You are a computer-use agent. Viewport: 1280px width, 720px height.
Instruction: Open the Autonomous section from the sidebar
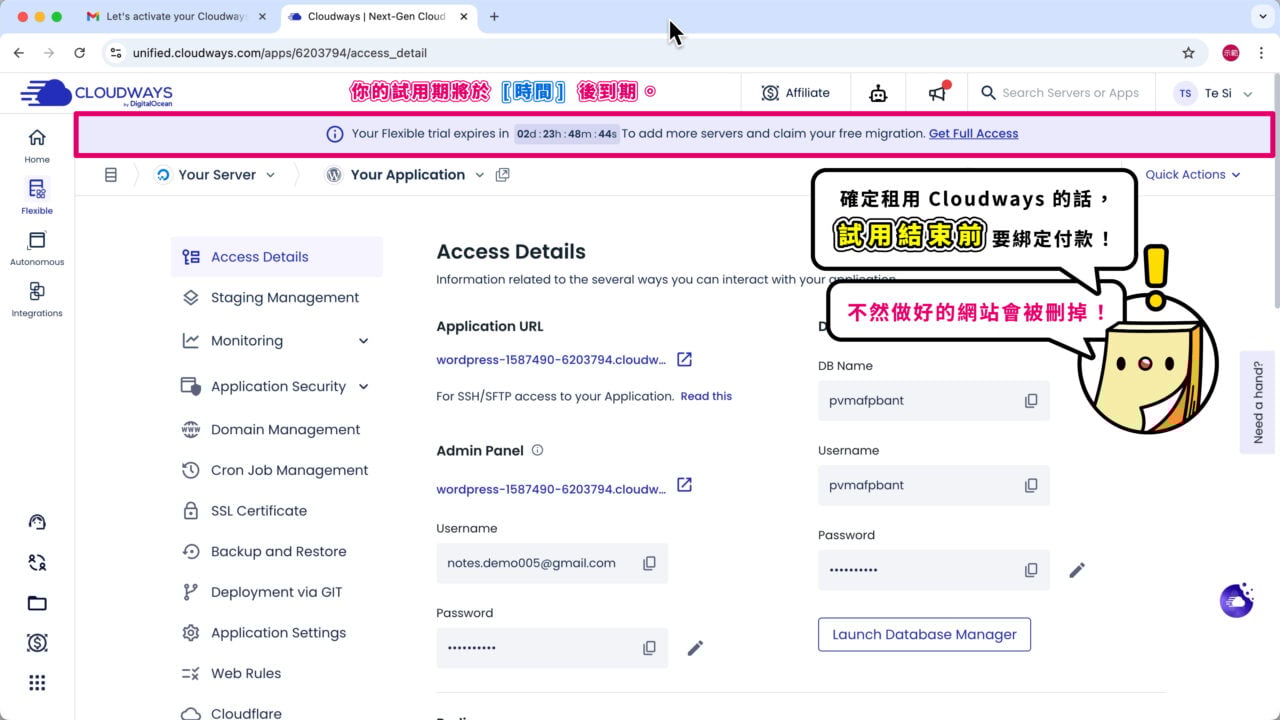tap(36, 251)
